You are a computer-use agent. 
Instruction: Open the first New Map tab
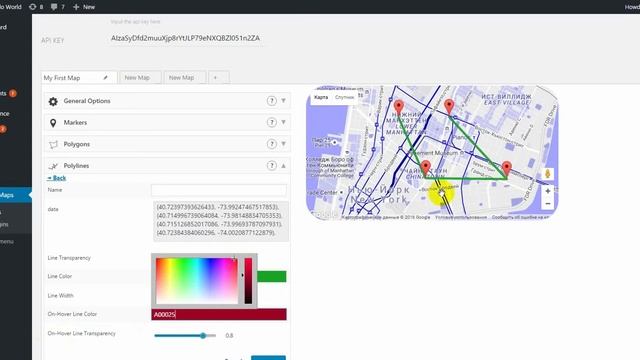tap(140, 78)
